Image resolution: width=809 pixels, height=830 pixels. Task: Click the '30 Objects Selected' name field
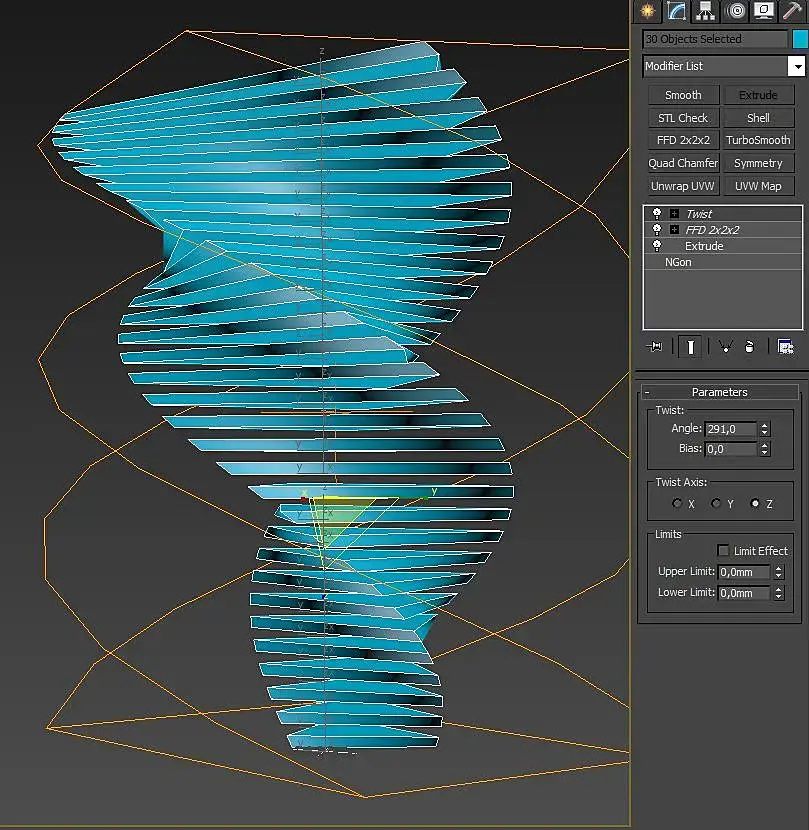(715, 39)
